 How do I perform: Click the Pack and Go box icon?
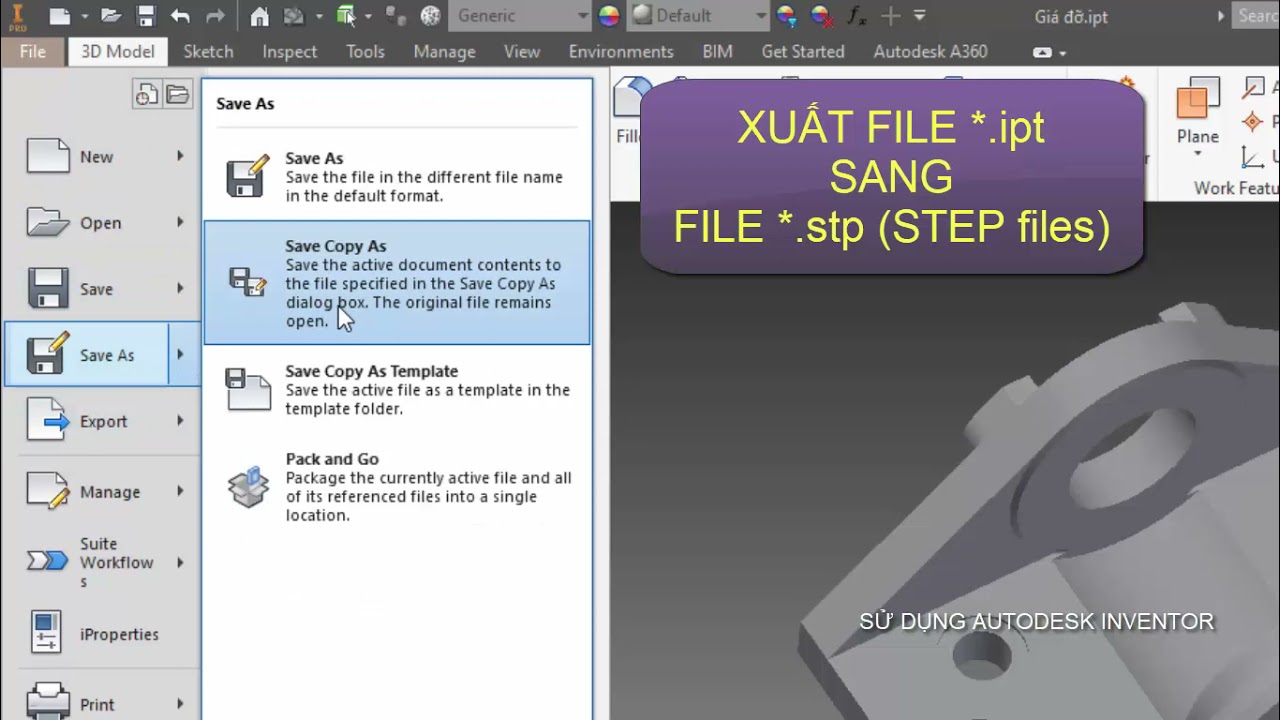pos(248,487)
